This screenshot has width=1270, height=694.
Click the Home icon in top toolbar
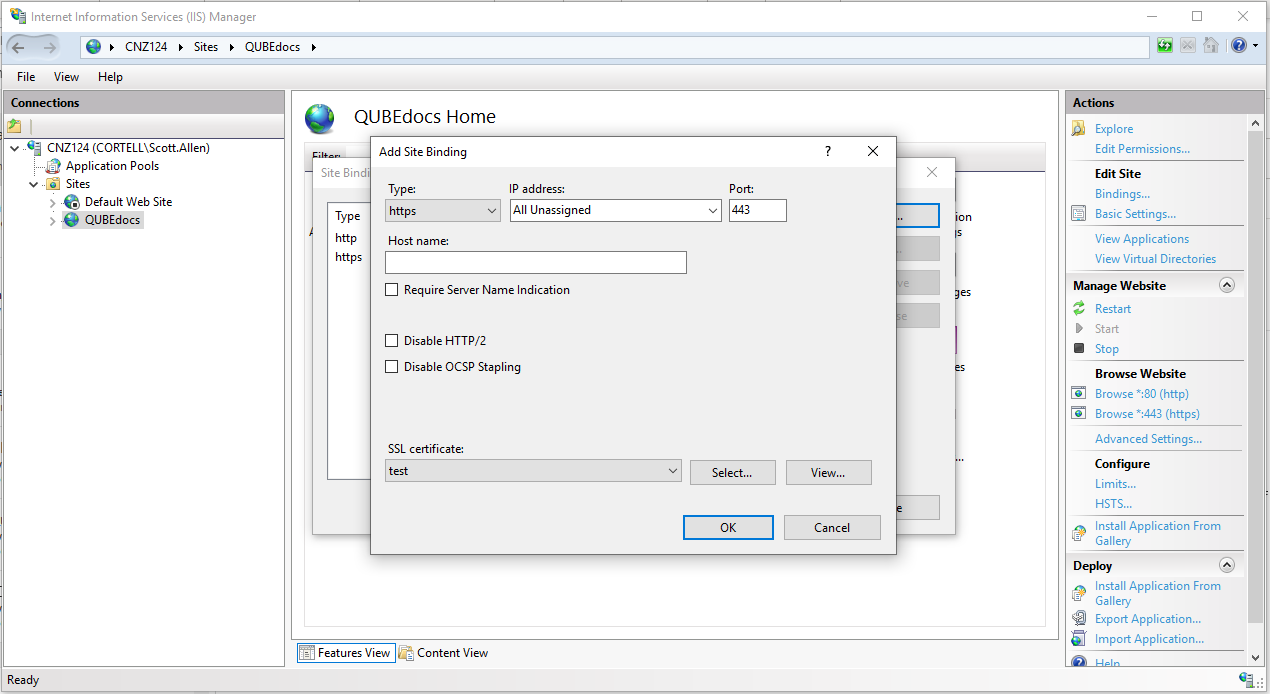1211,46
